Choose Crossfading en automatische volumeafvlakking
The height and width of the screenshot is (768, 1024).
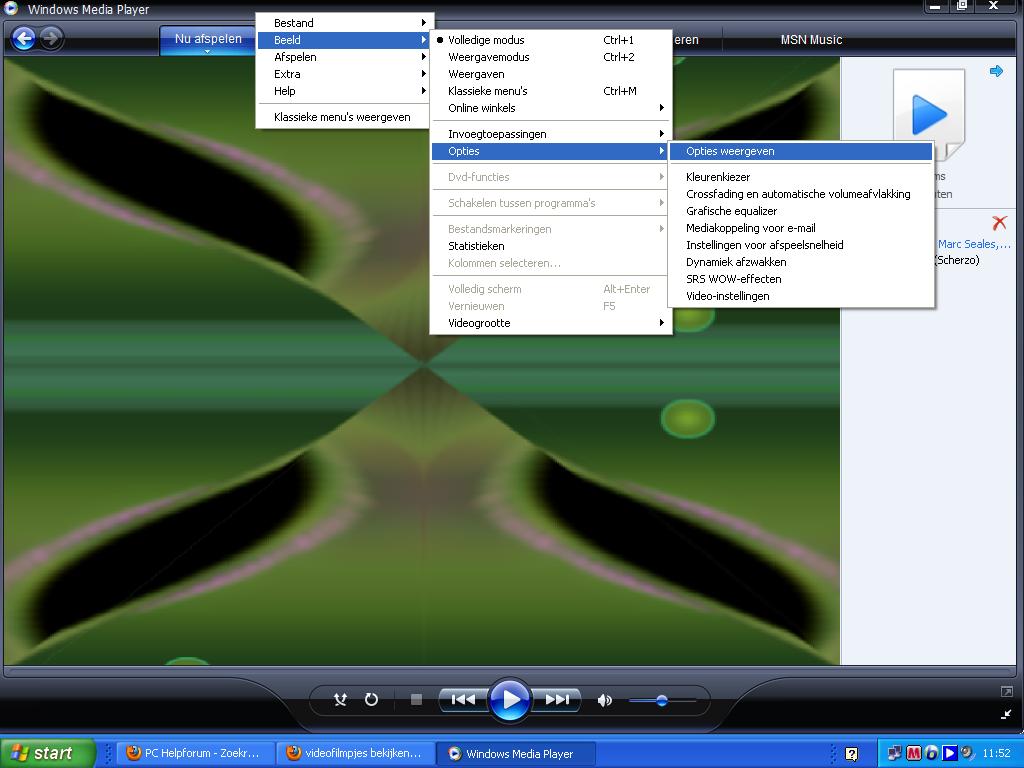(x=801, y=194)
